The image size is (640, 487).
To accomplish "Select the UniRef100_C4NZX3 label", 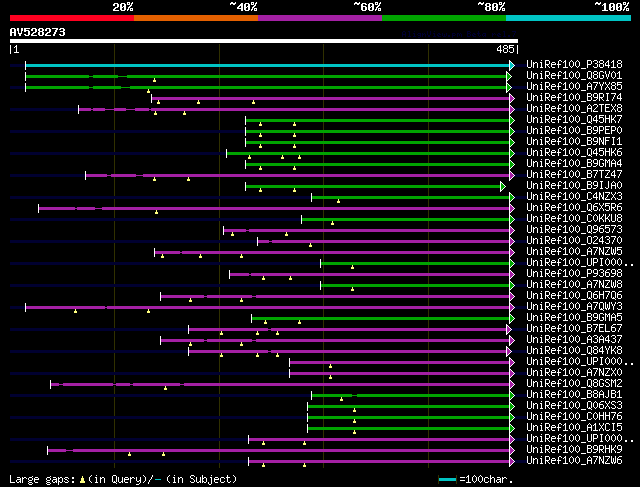I will 574,197.
